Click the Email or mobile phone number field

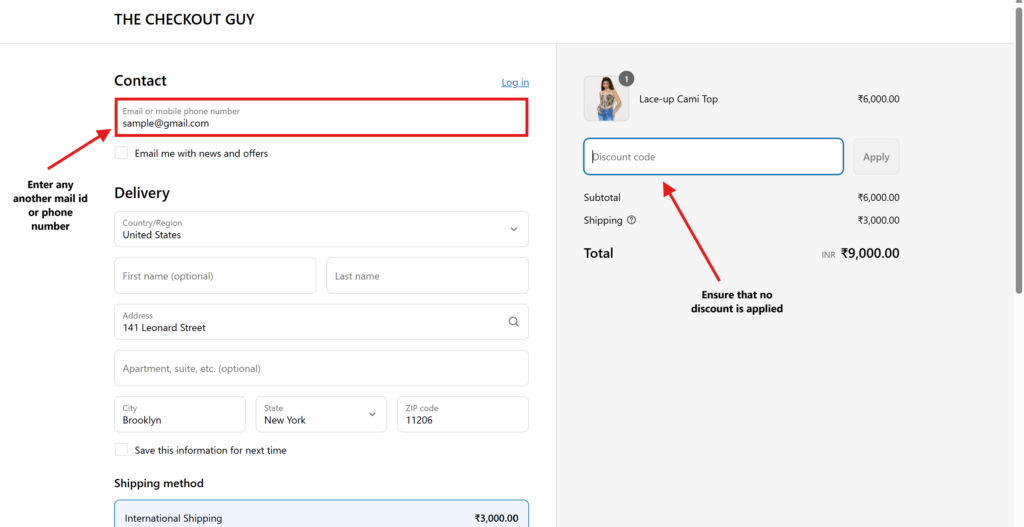(x=321, y=118)
